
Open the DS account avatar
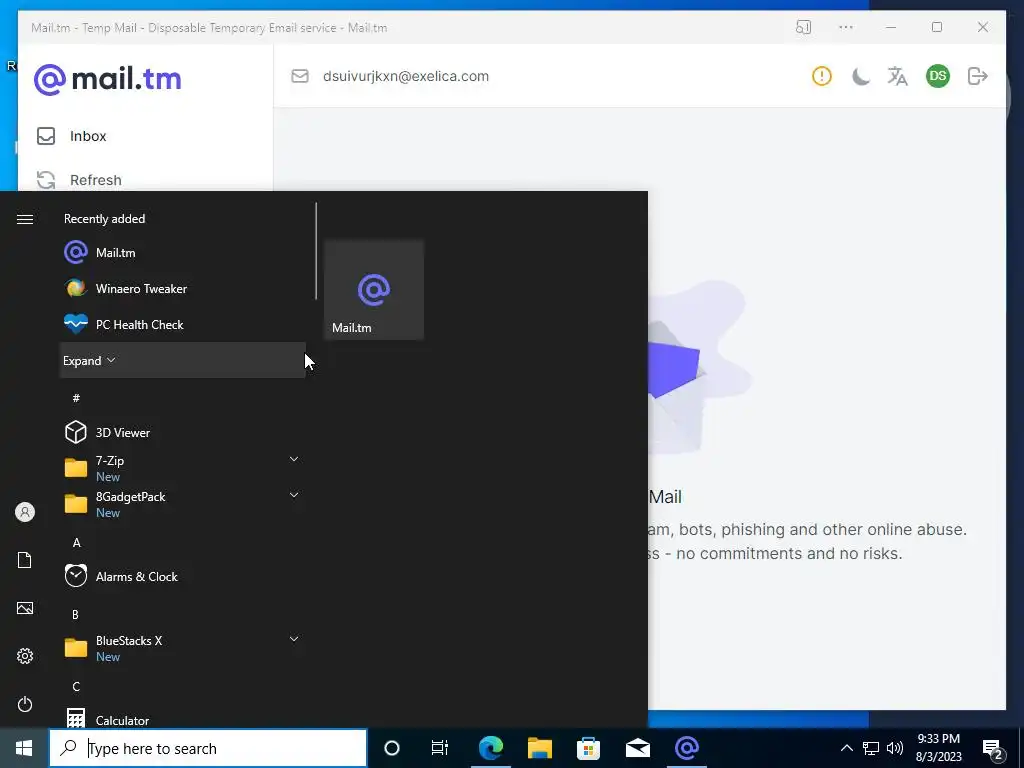coord(937,76)
